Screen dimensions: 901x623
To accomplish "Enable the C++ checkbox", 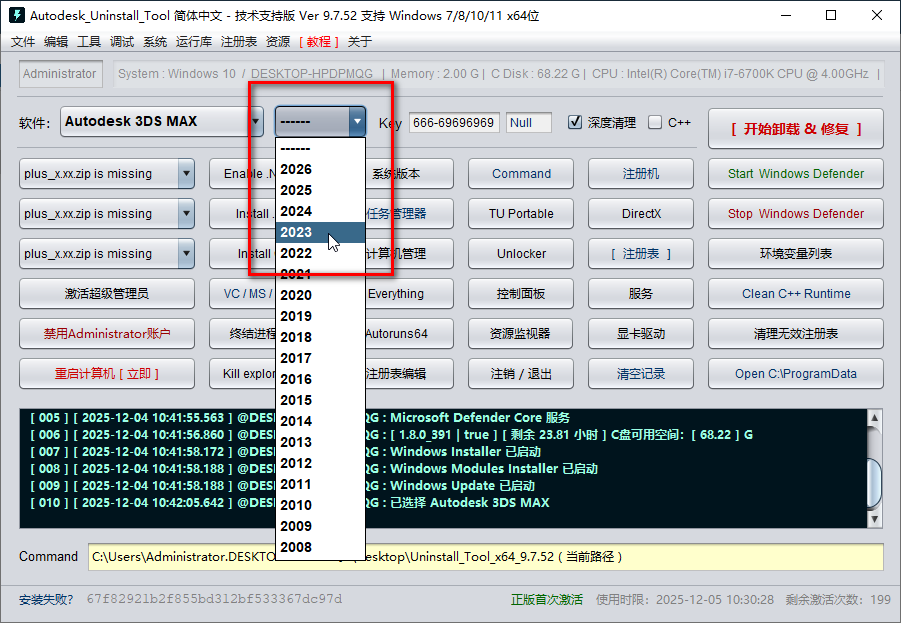I will pyautogui.click(x=654, y=122).
